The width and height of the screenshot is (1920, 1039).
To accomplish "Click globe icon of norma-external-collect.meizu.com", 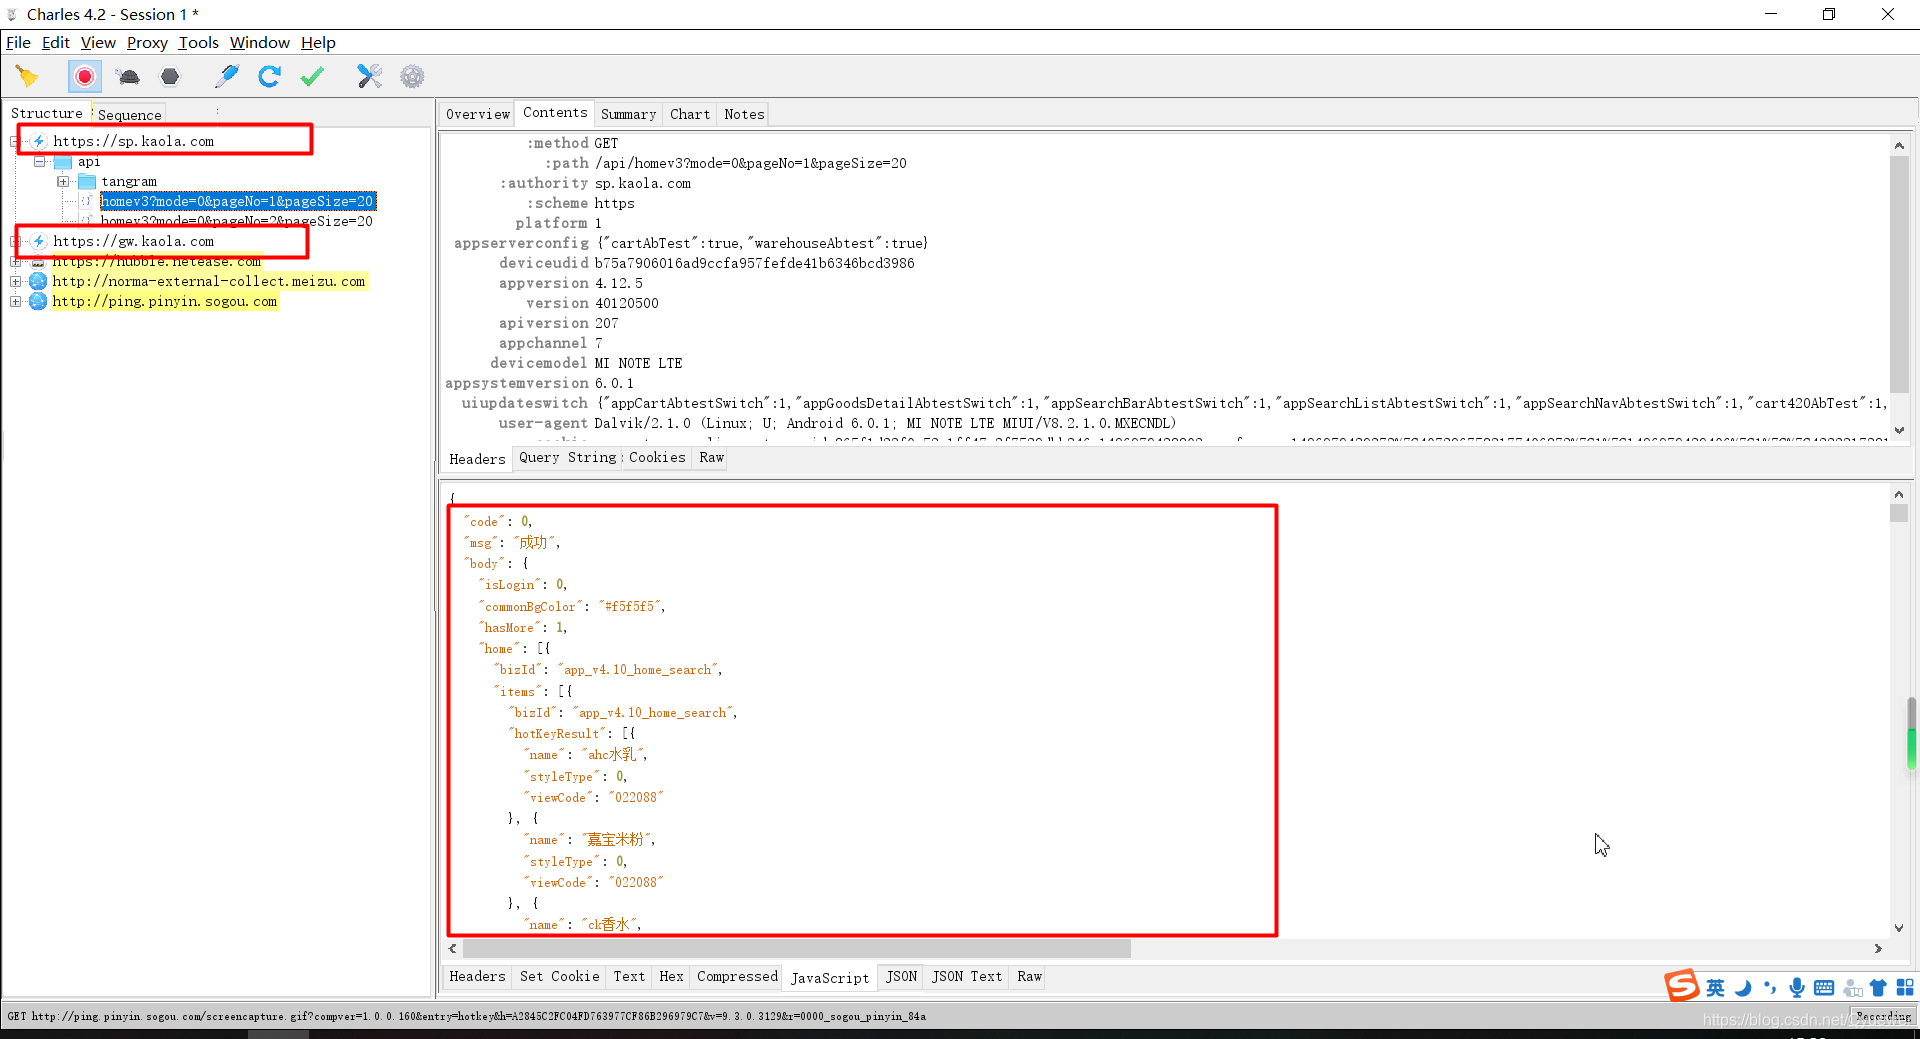I will pyautogui.click(x=38, y=282).
